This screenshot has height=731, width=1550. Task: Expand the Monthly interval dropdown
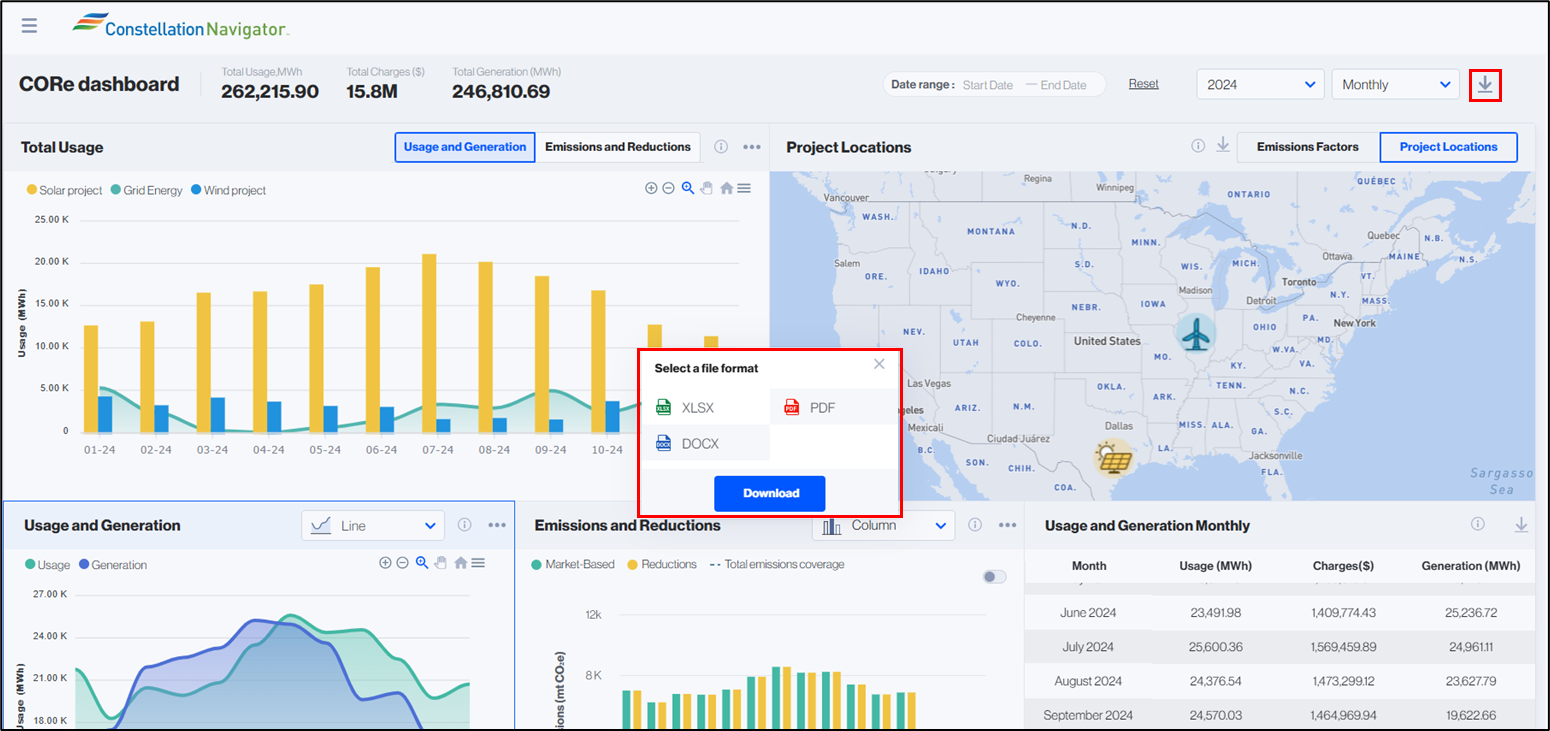pyautogui.click(x=1396, y=85)
